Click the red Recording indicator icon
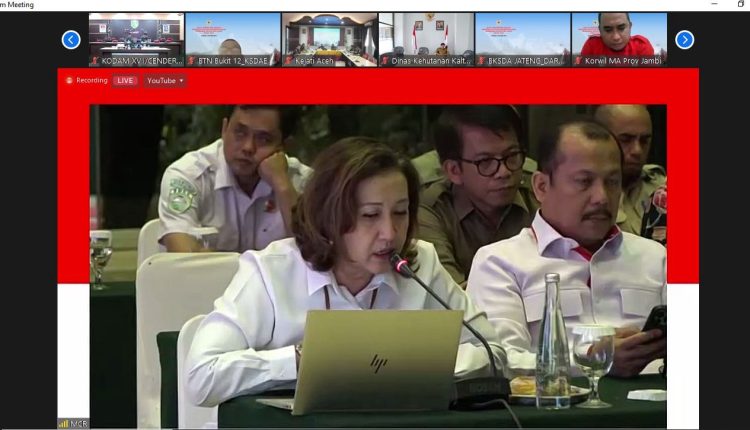This screenshot has height=430, width=750. click(69, 81)
